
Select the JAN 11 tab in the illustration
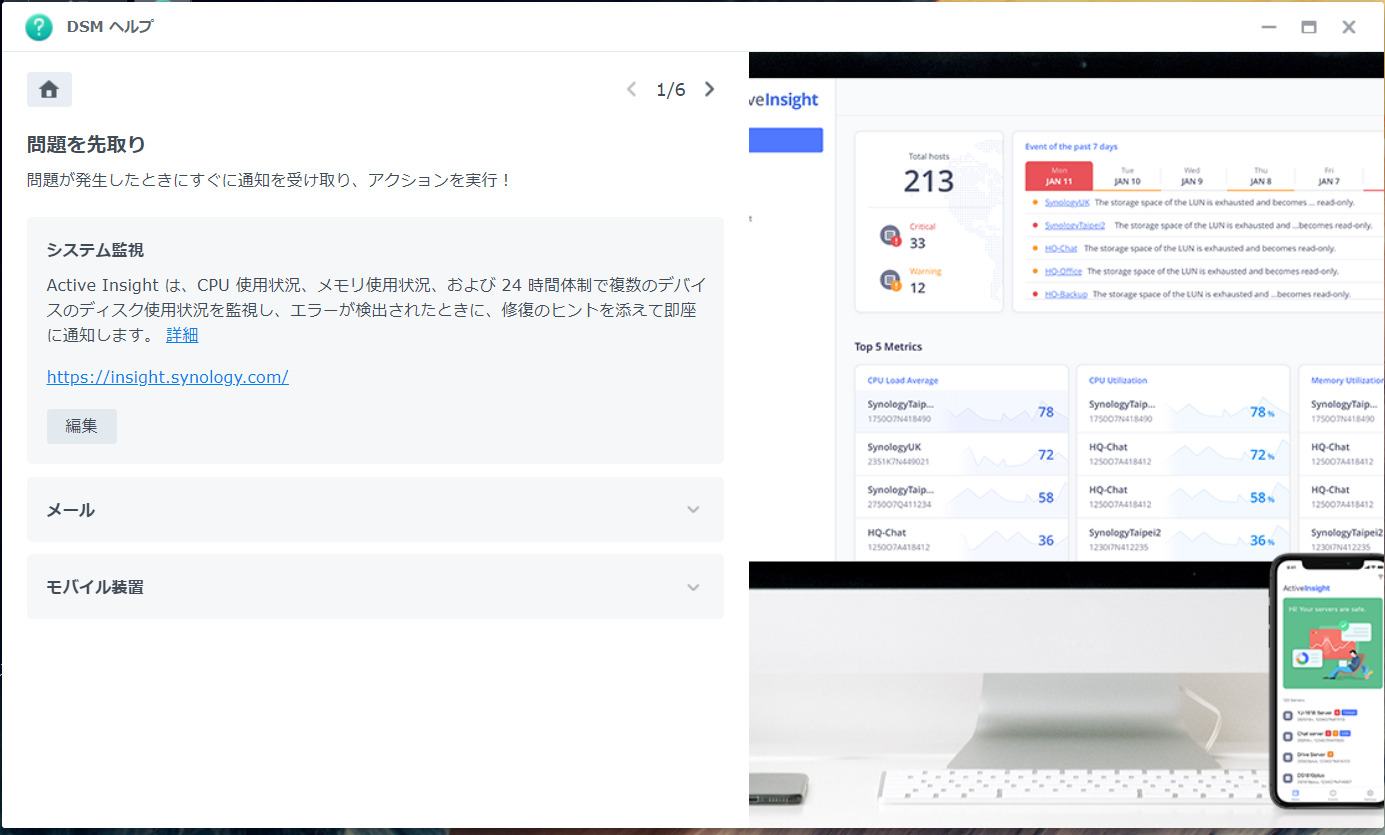tap(1059, 176)
